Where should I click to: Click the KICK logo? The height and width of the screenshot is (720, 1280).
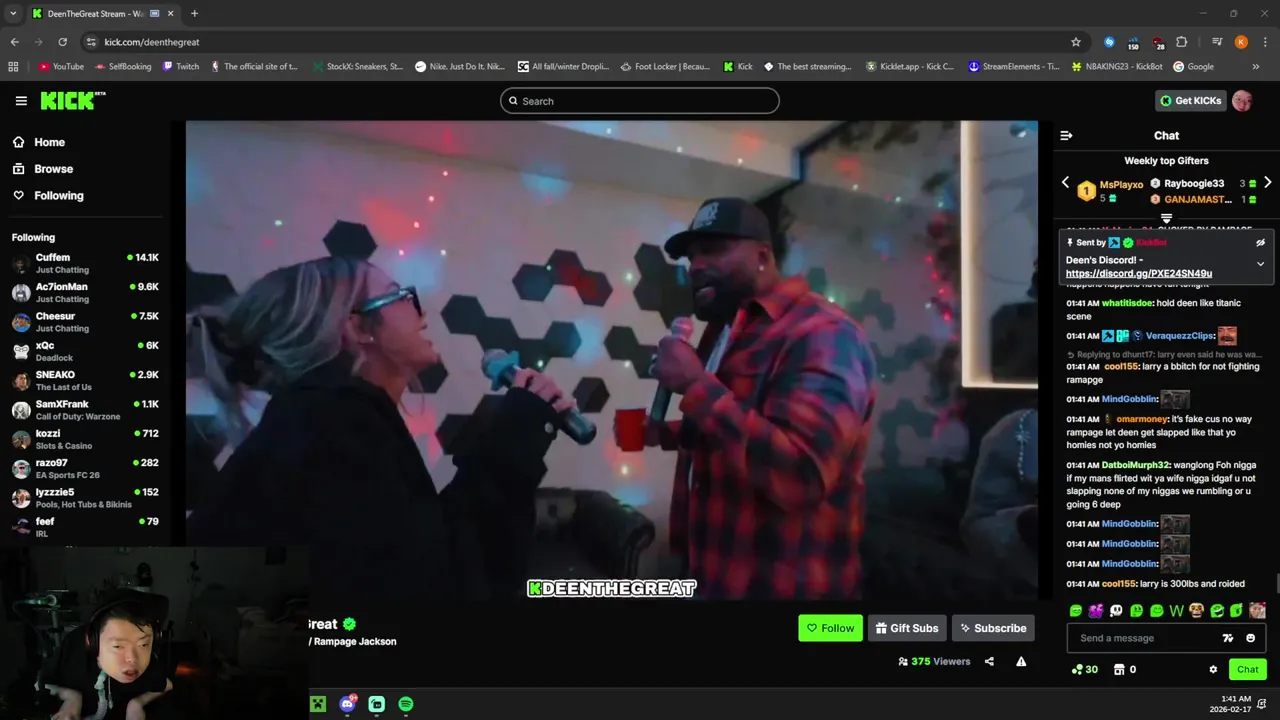[72, 101]
